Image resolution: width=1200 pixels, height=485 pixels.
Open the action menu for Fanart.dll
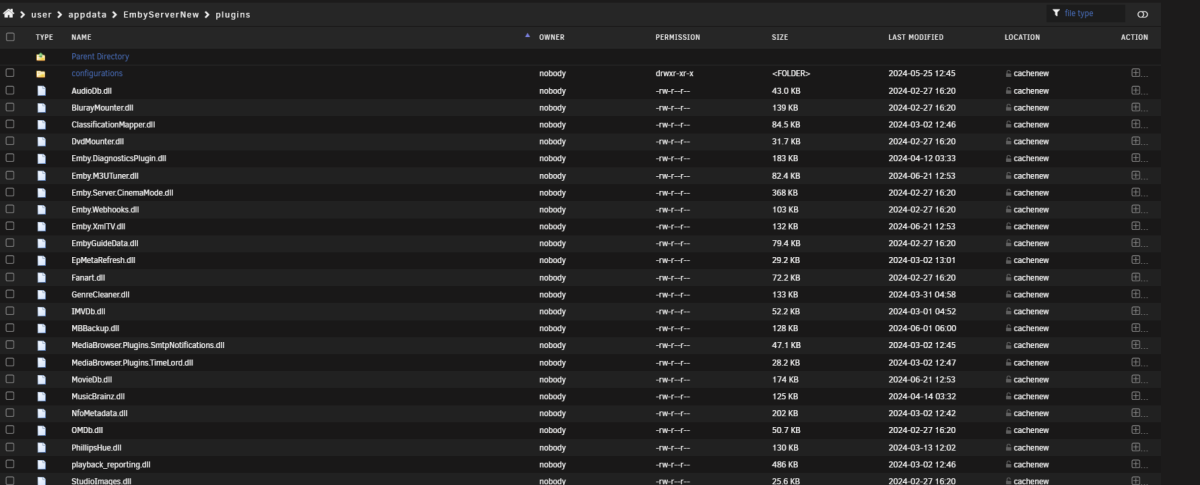coord(1135,278)
